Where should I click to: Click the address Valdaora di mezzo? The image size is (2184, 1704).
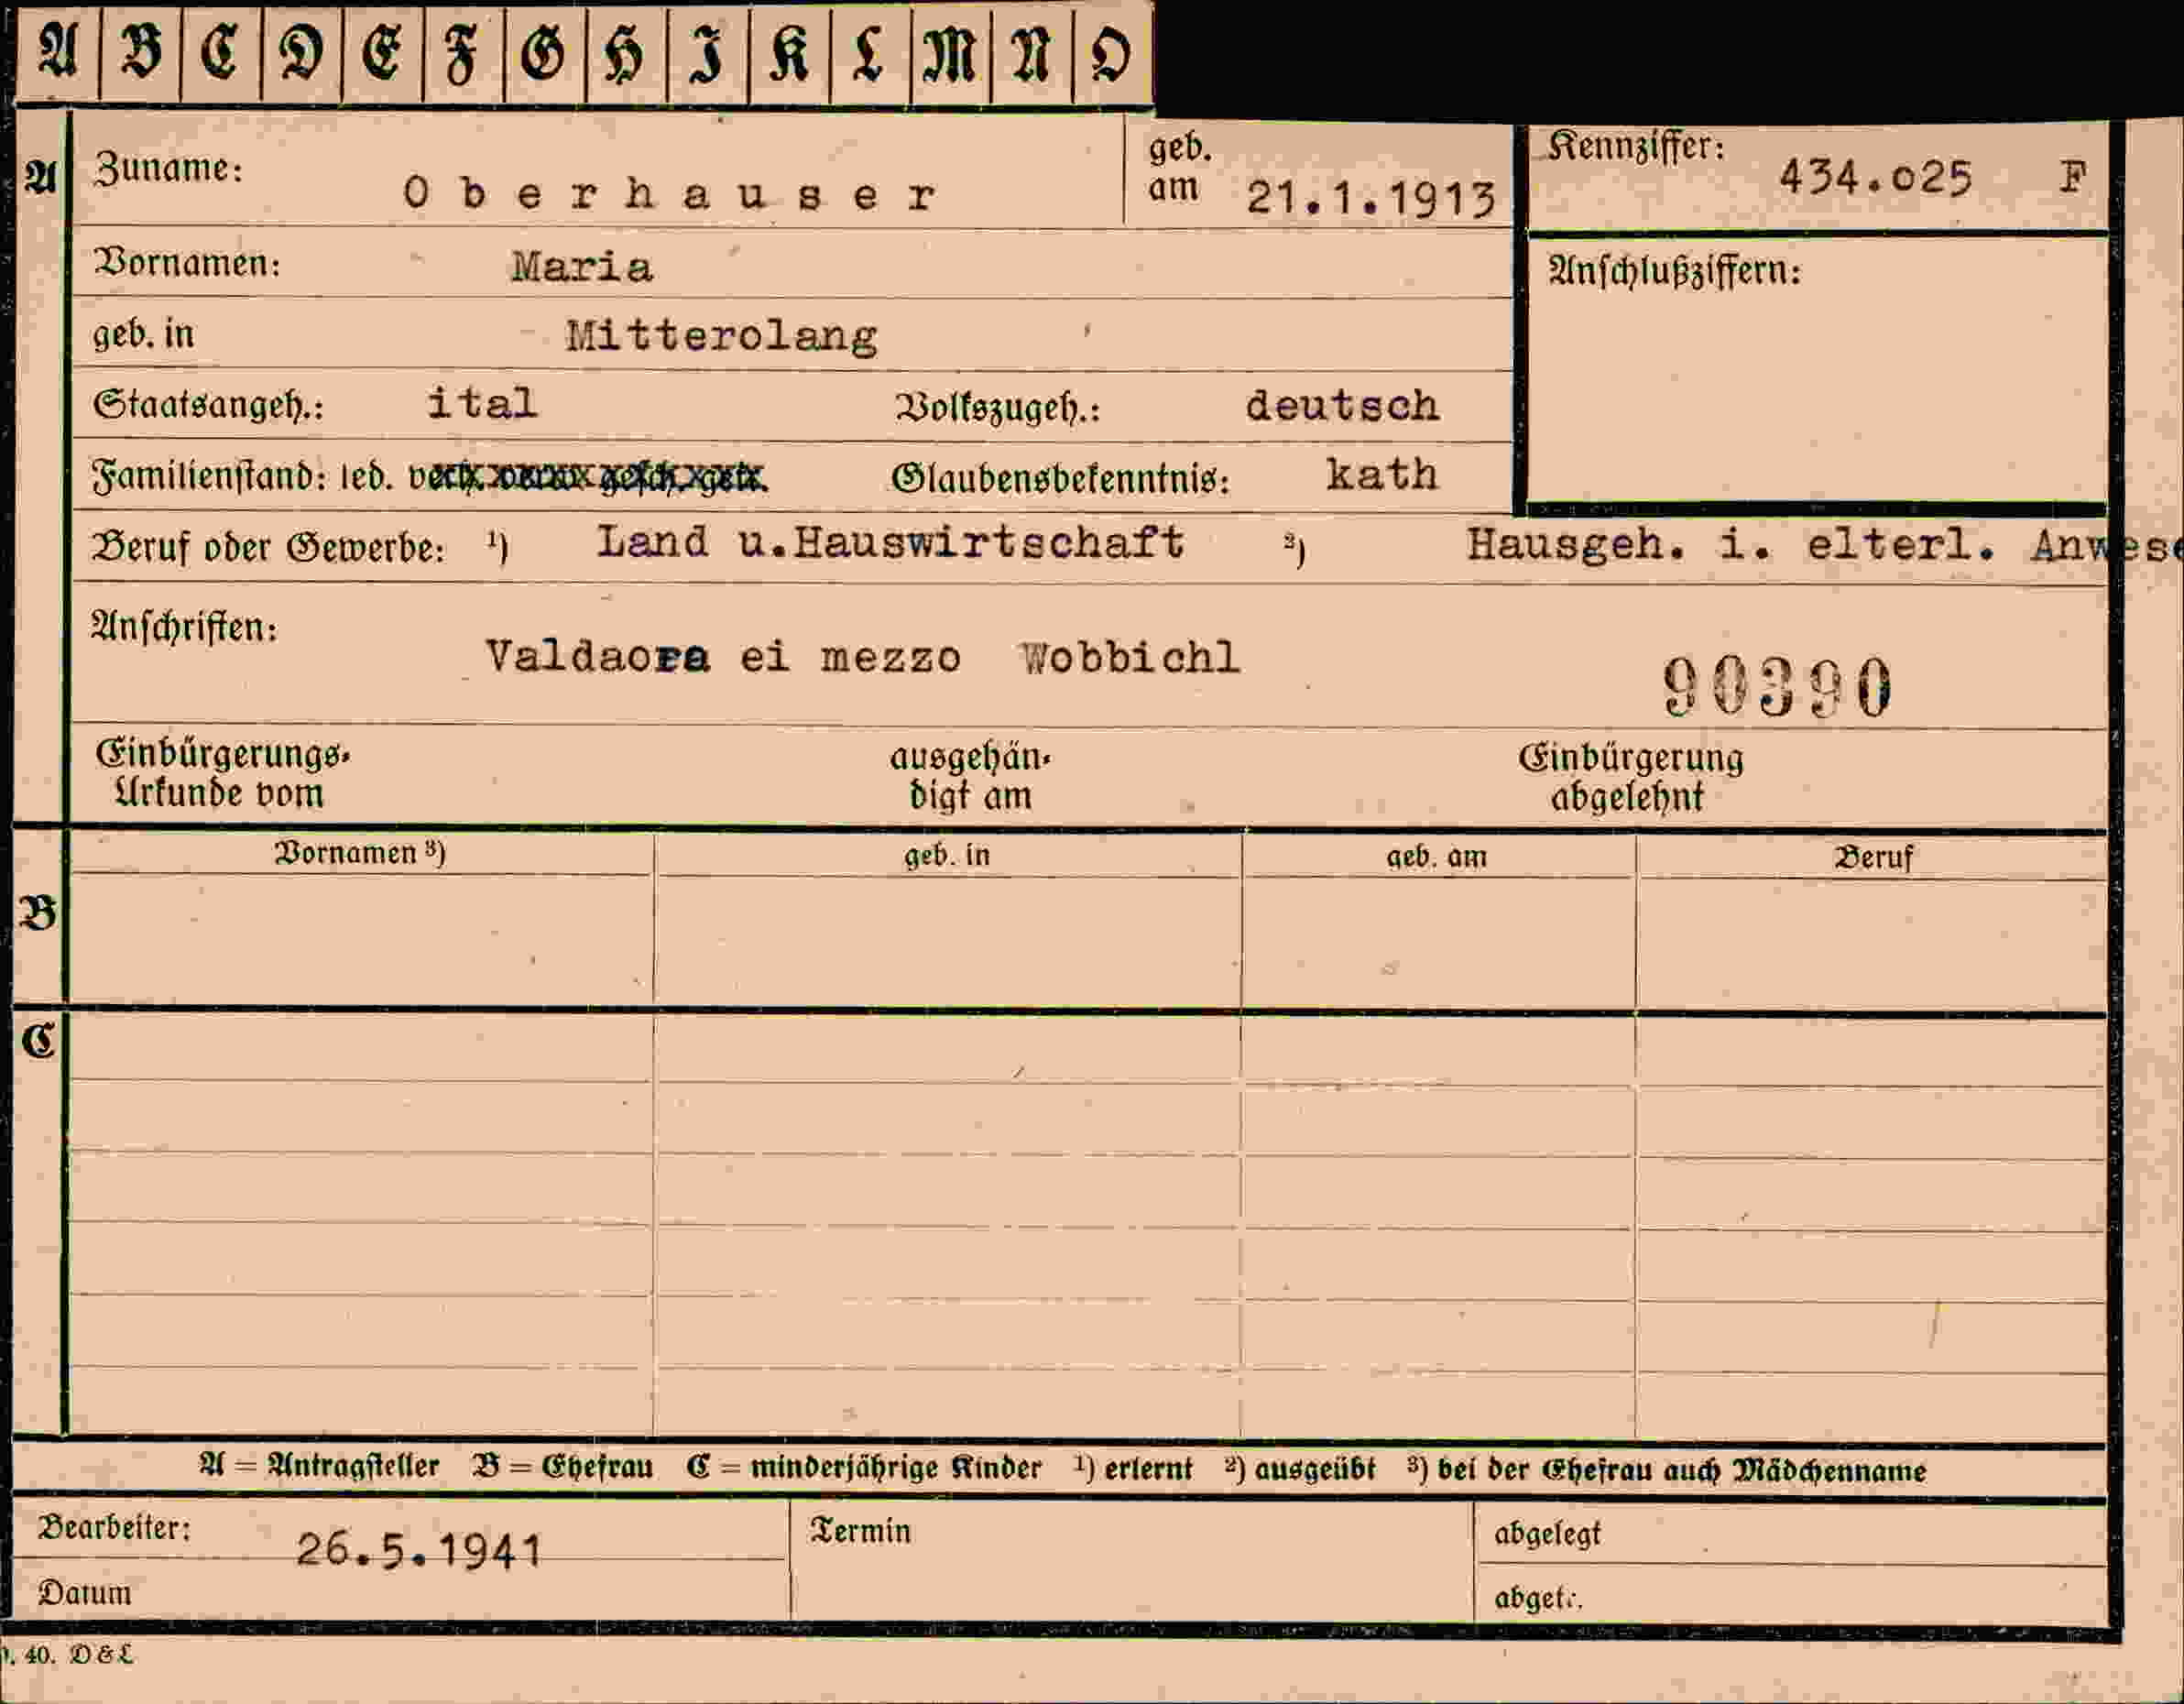pyautogui.click(x=723, y=657)
